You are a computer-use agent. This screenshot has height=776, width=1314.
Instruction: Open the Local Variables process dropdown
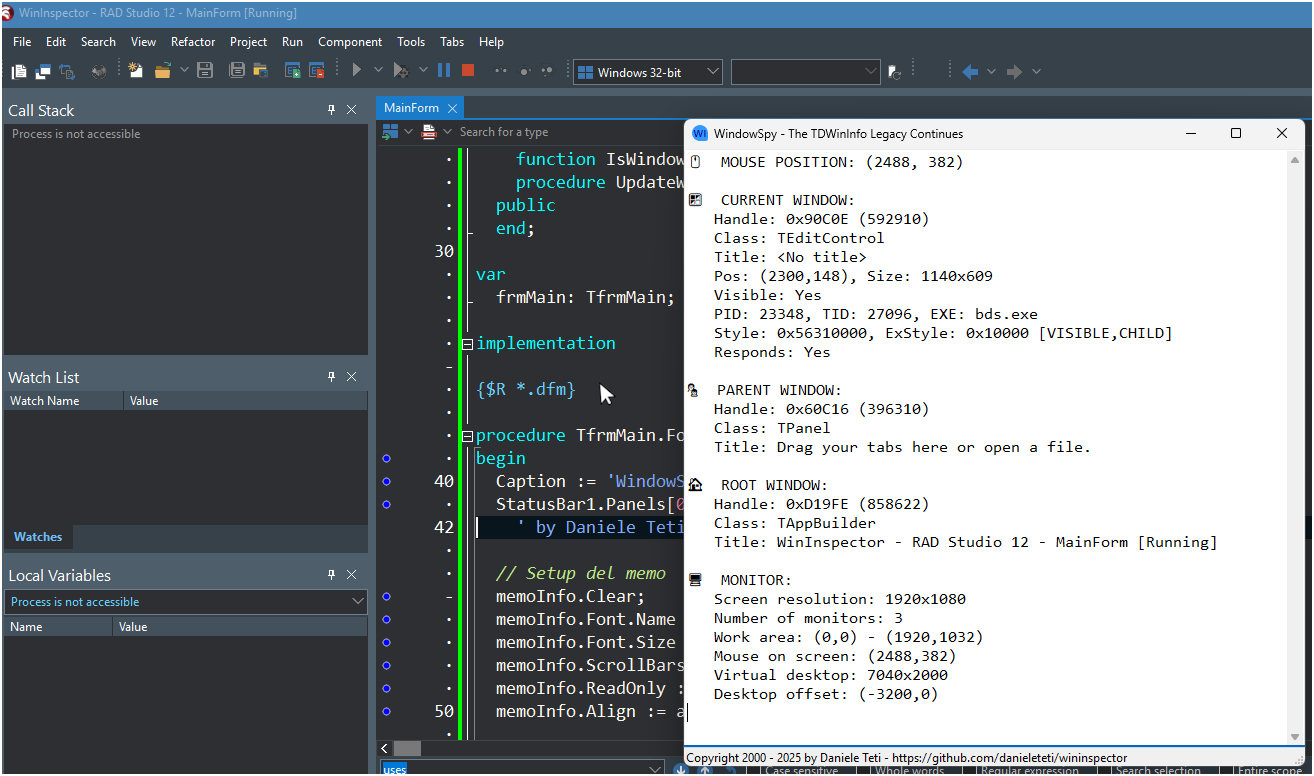coord(358,602)
